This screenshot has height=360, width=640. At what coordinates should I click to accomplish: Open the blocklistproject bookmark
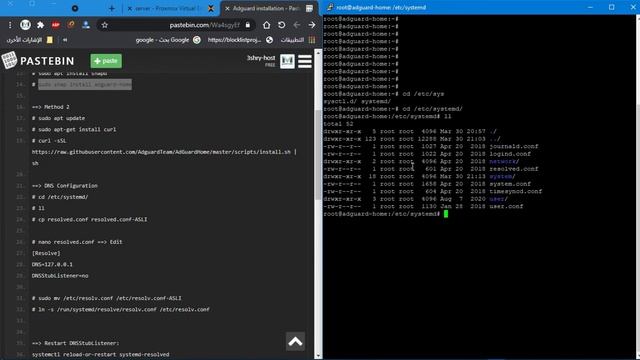240,40
